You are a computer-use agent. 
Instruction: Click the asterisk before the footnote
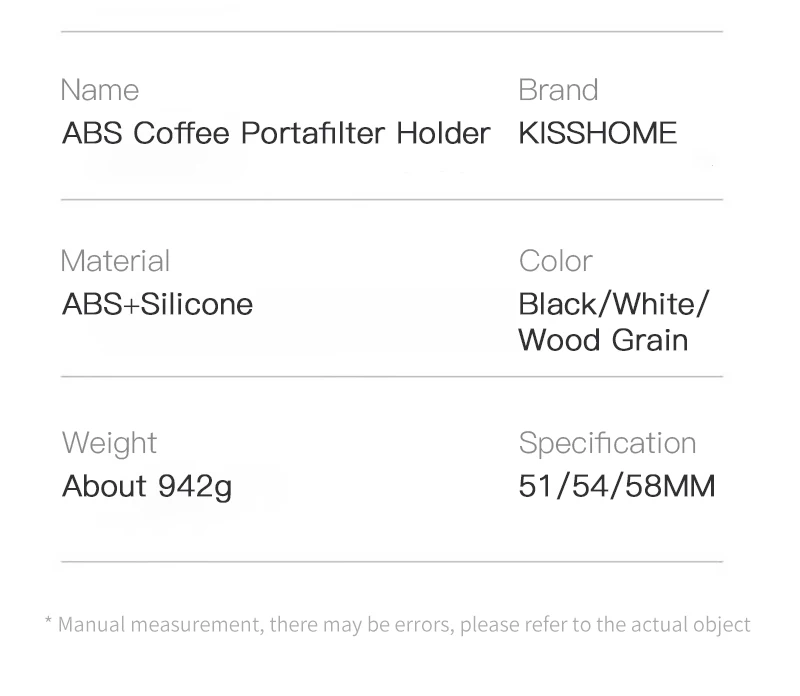pyautogui.click(x=48, y=624)
